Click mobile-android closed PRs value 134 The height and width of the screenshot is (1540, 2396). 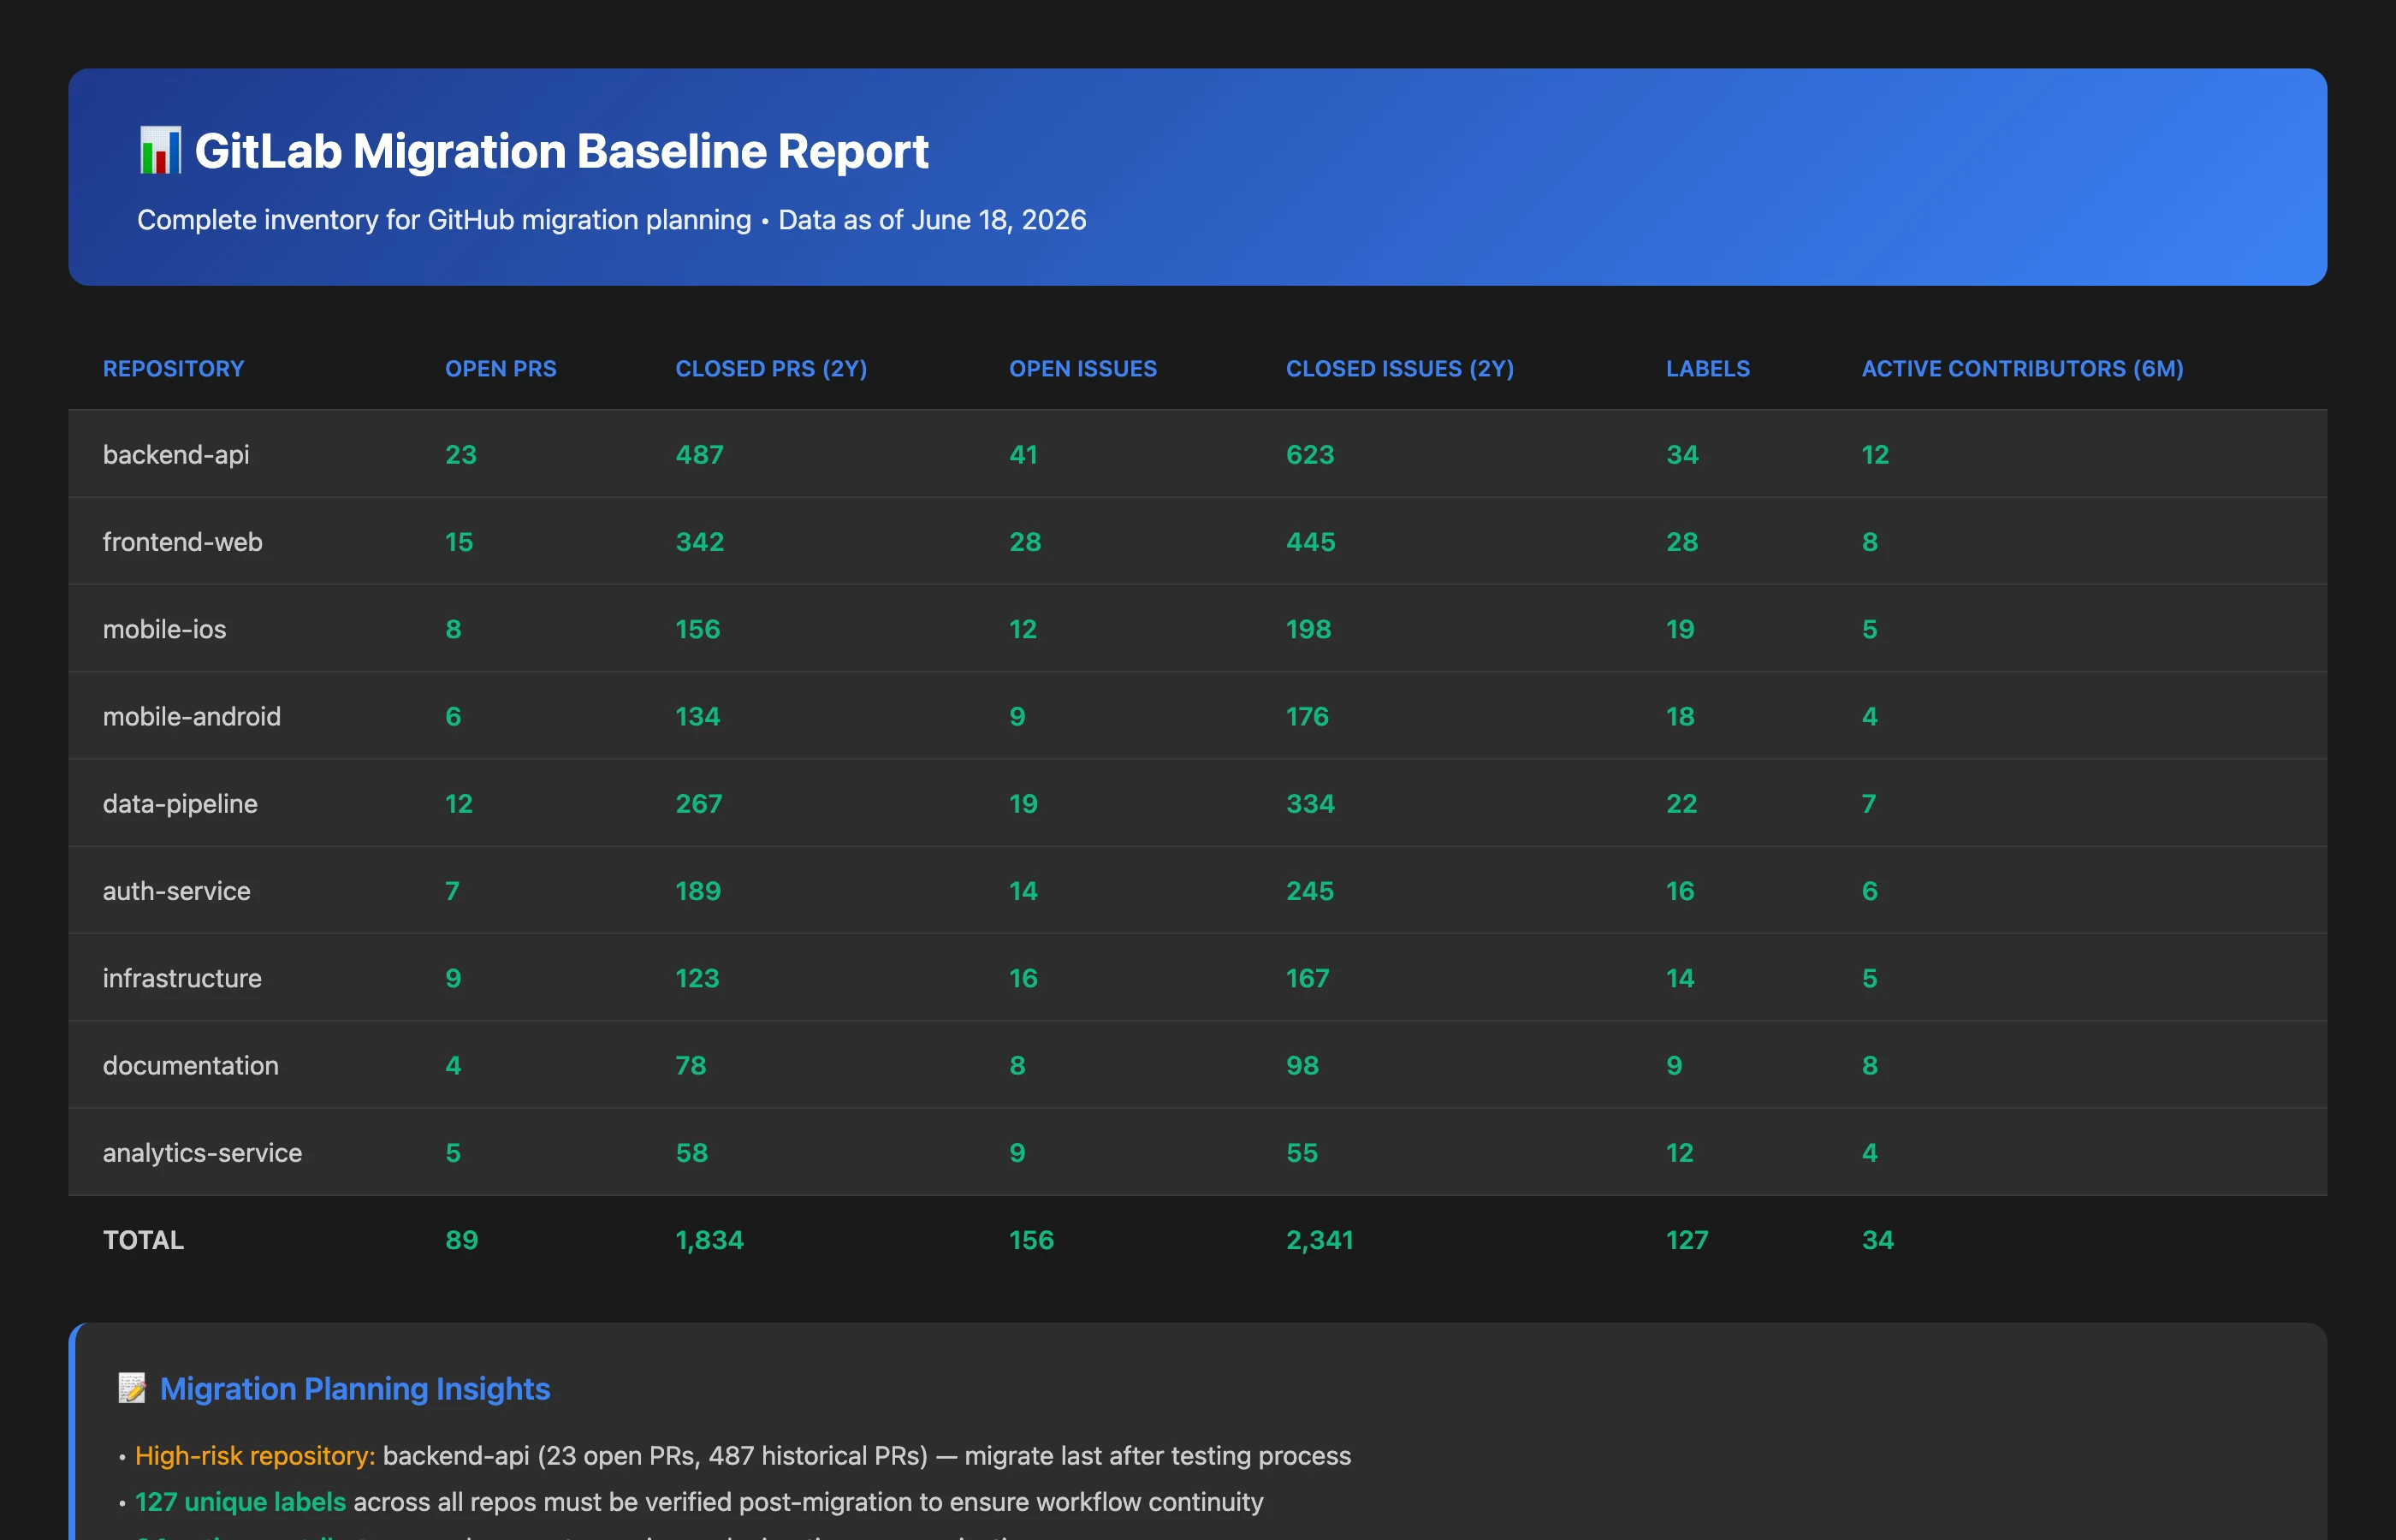click(697, 716)
